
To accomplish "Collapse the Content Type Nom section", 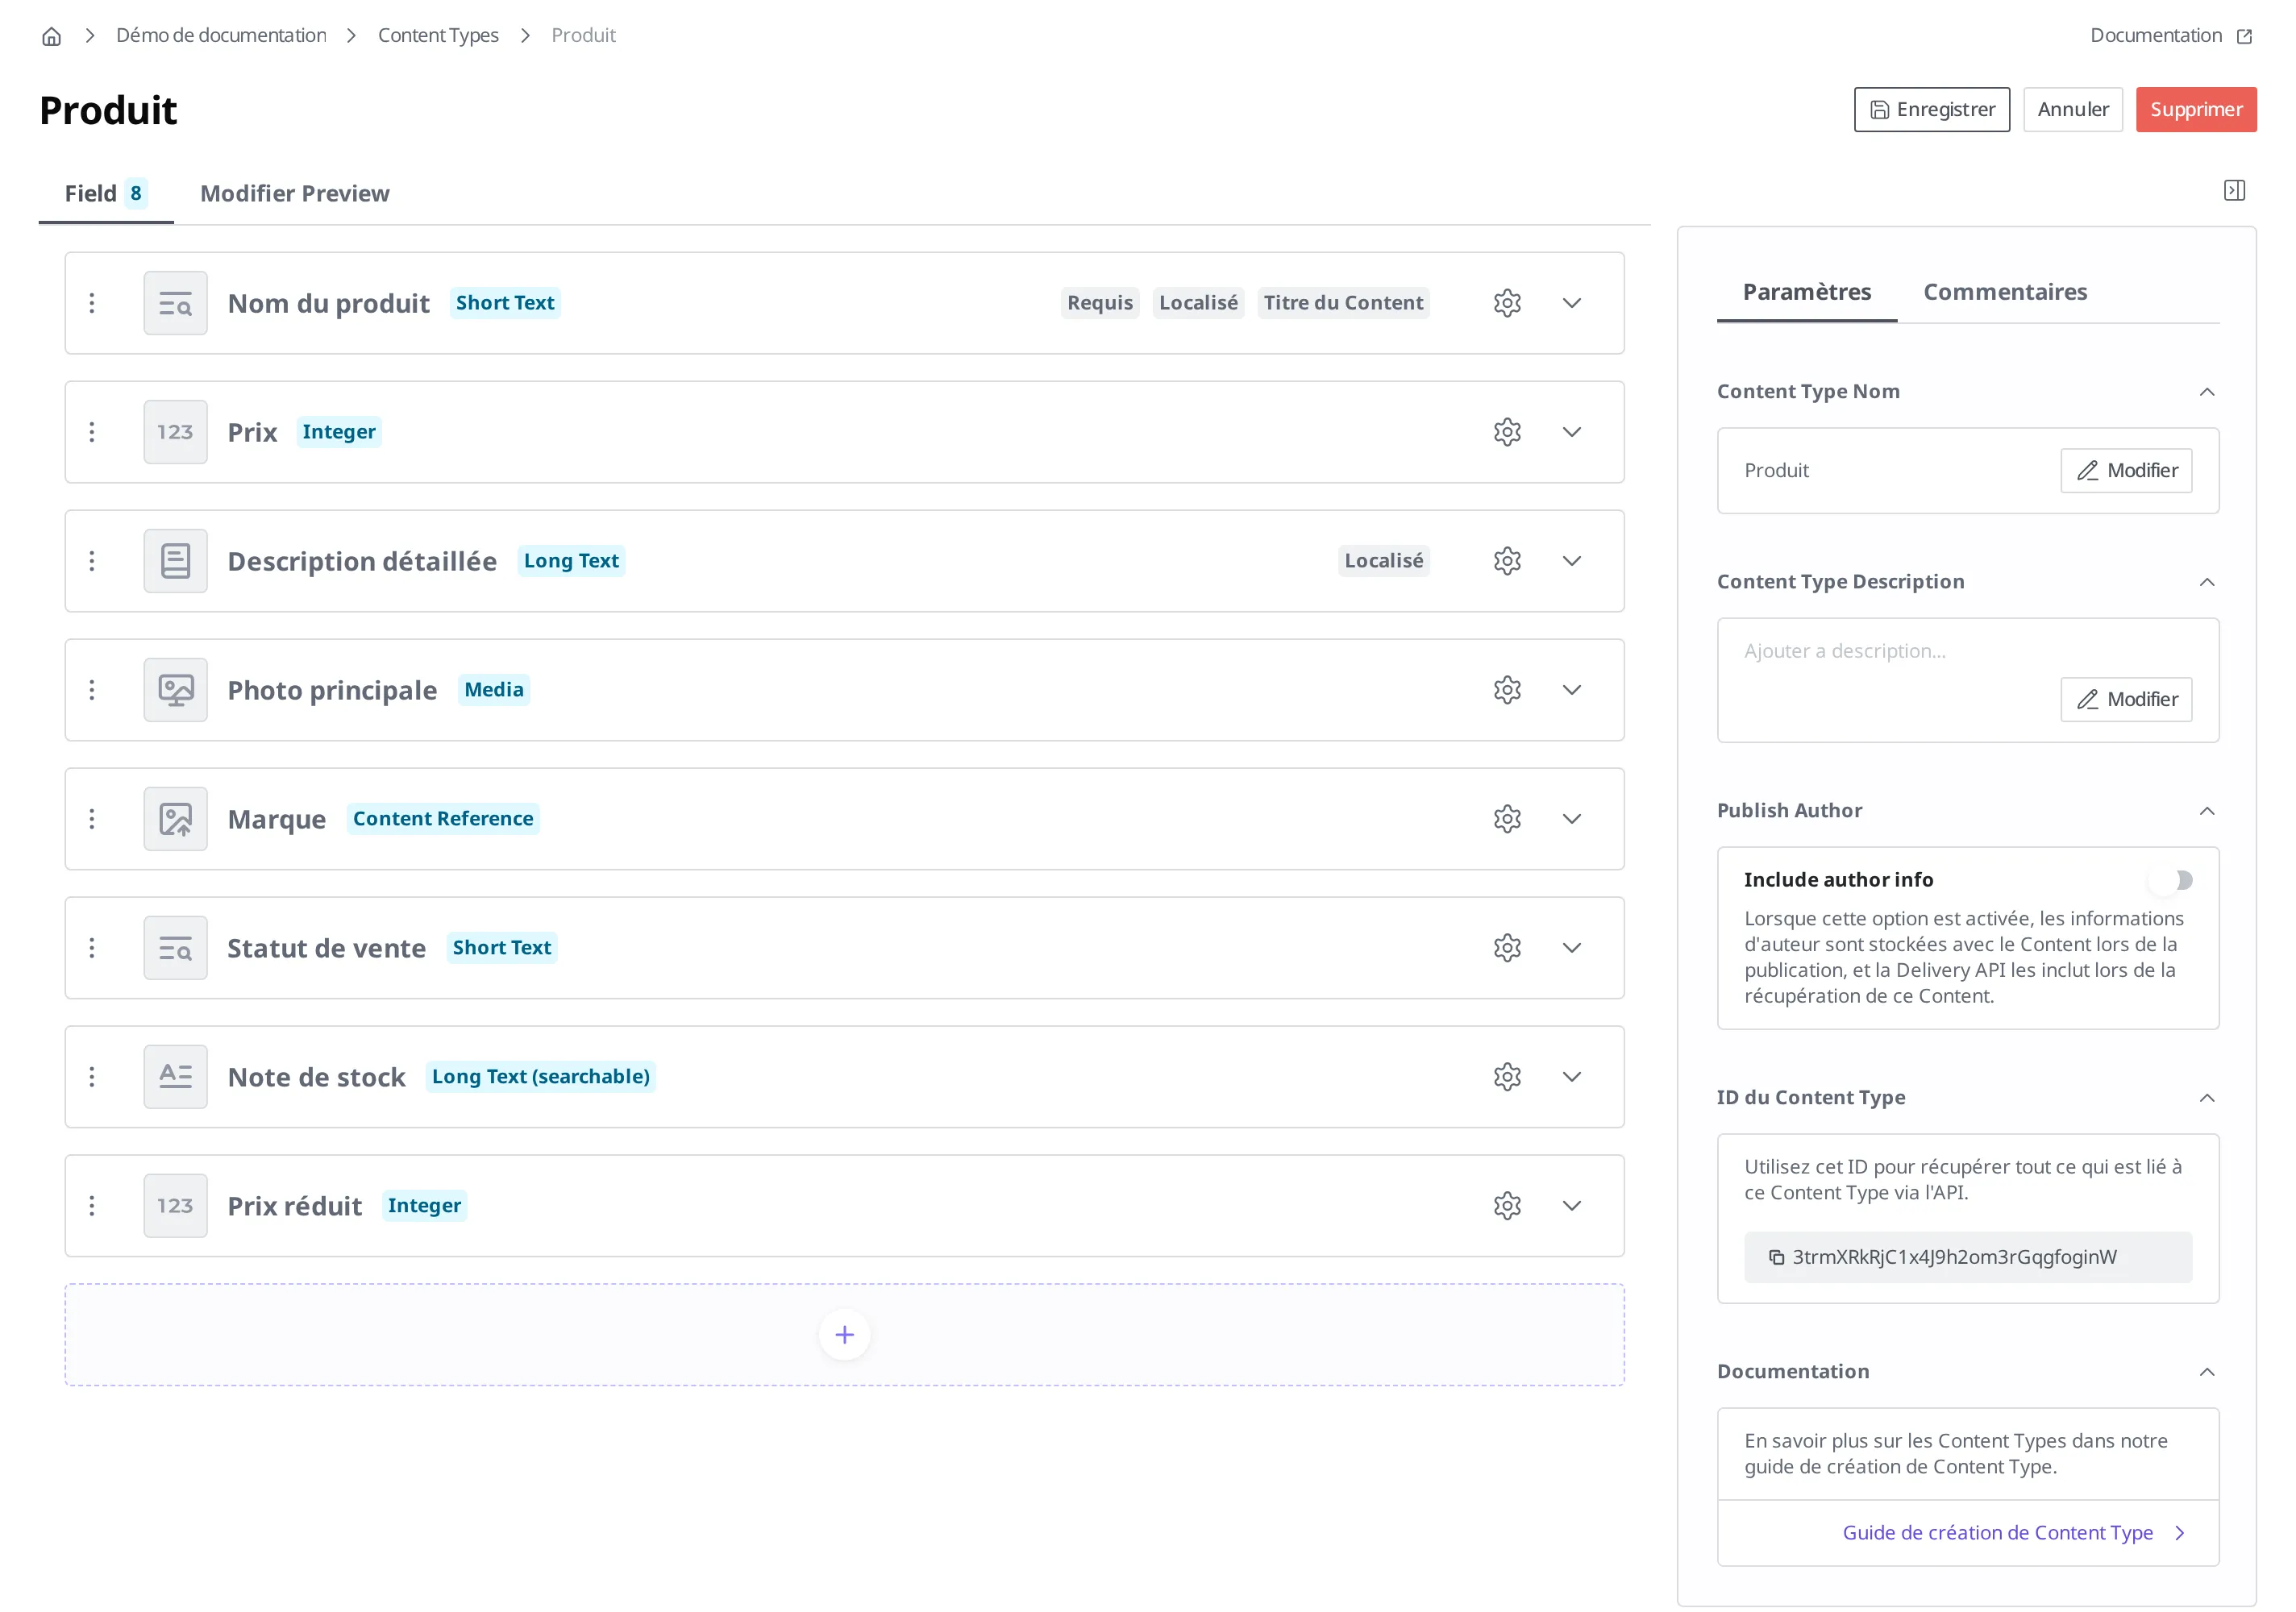I will tap(2207, 392).
